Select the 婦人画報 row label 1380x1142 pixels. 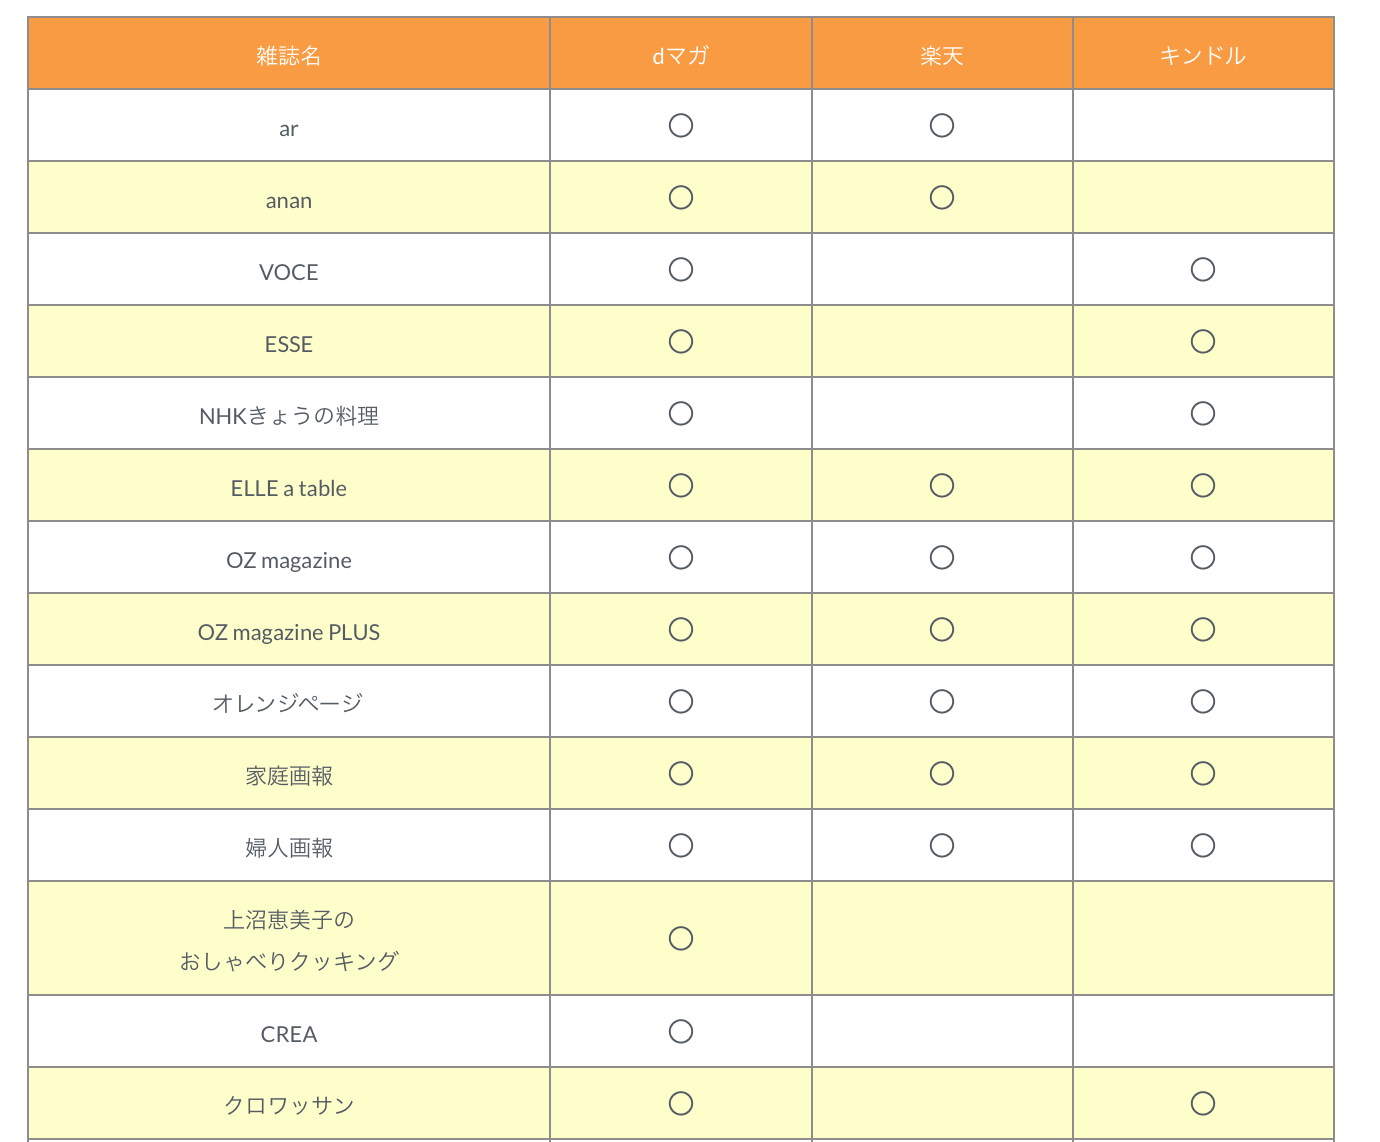tap(289, 847)
